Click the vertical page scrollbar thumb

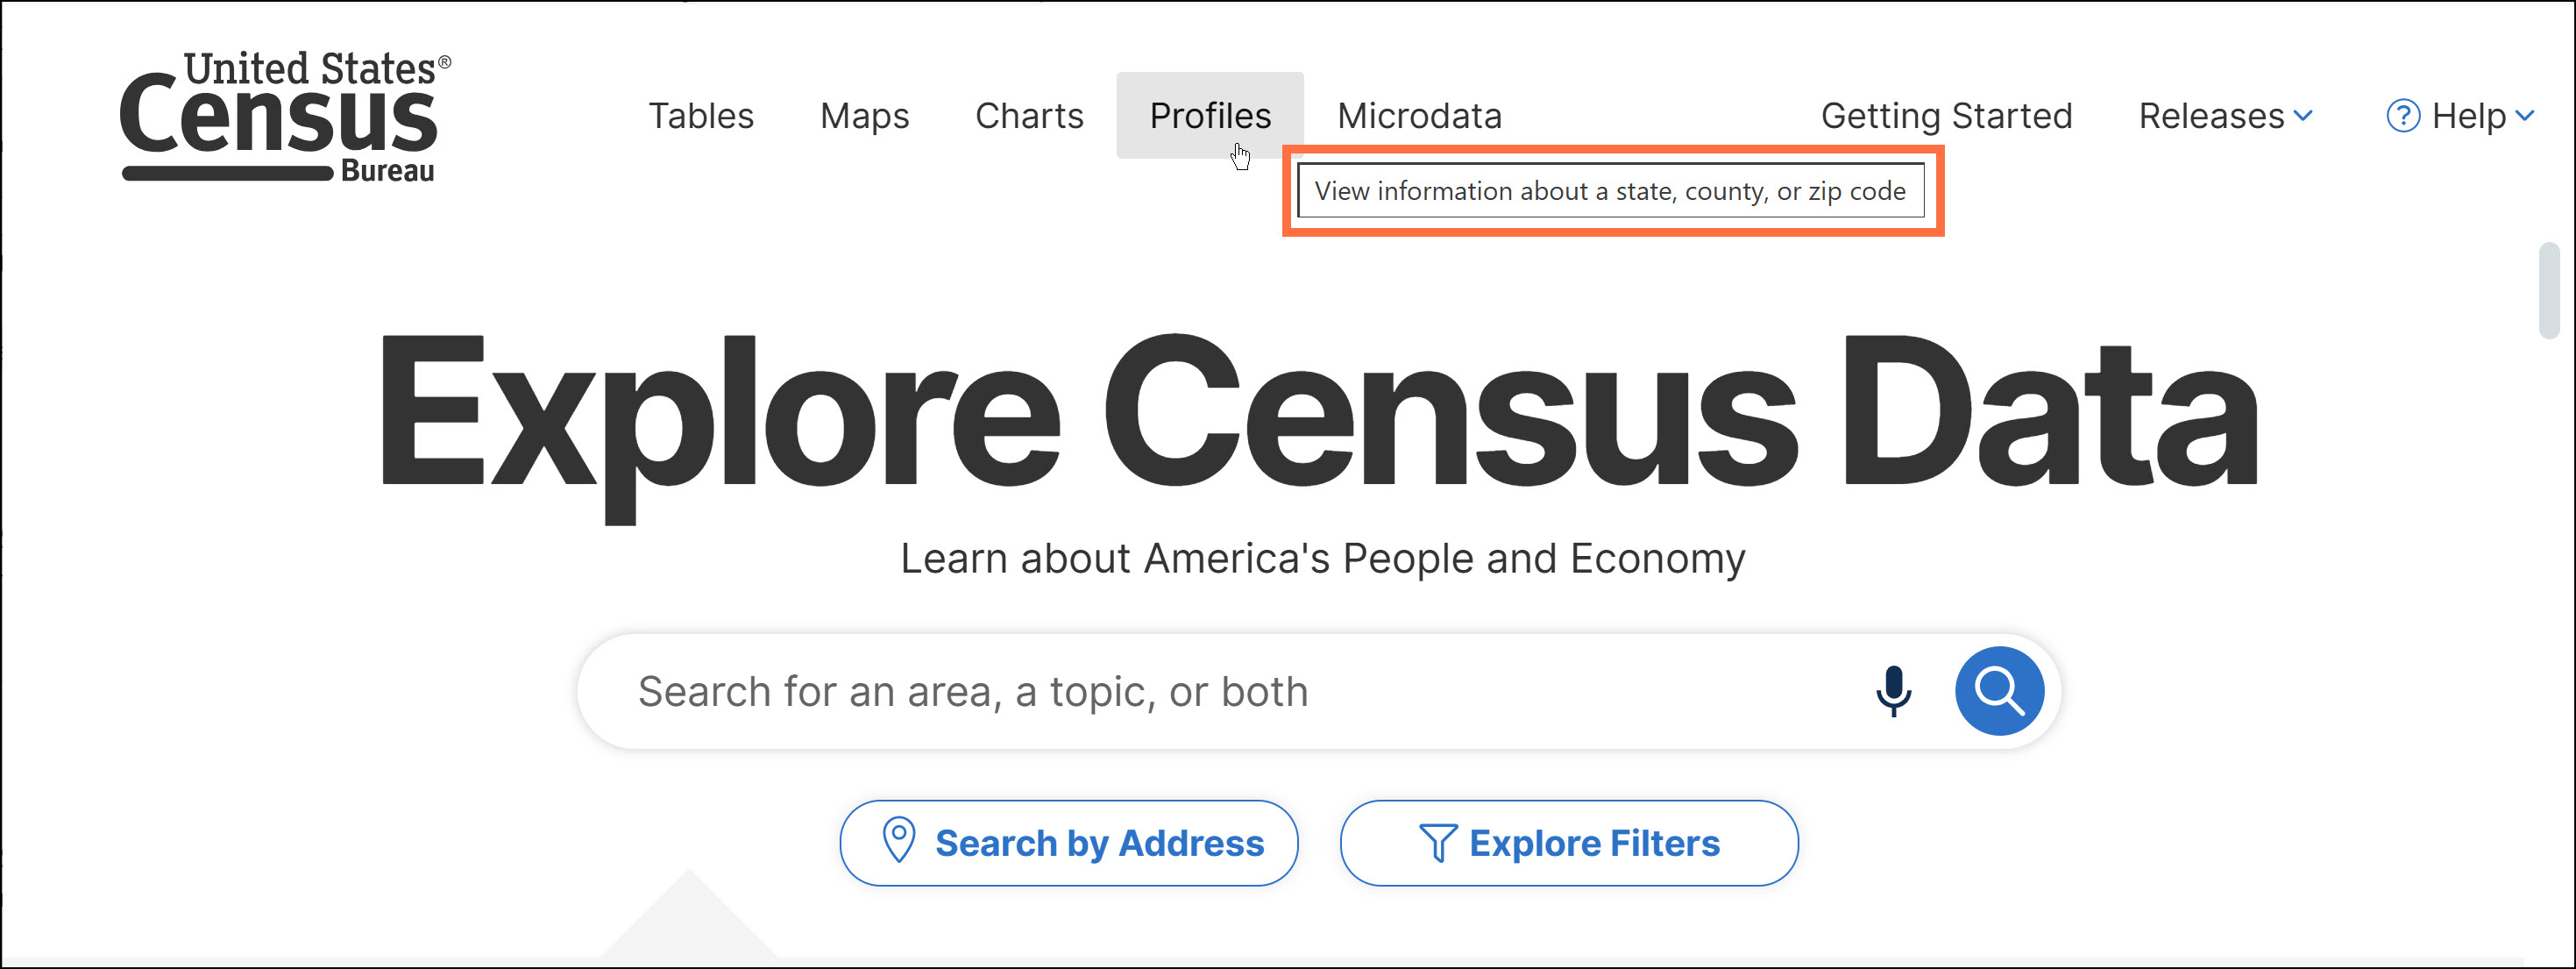click(x=2549, y=290)
